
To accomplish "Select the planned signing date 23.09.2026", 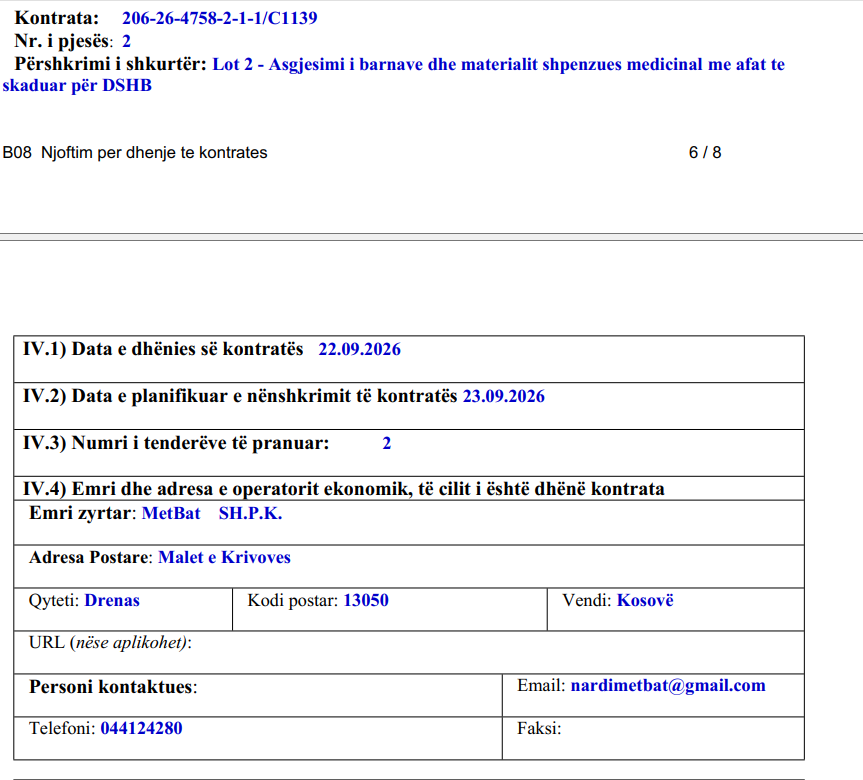I will pos(504,396).
